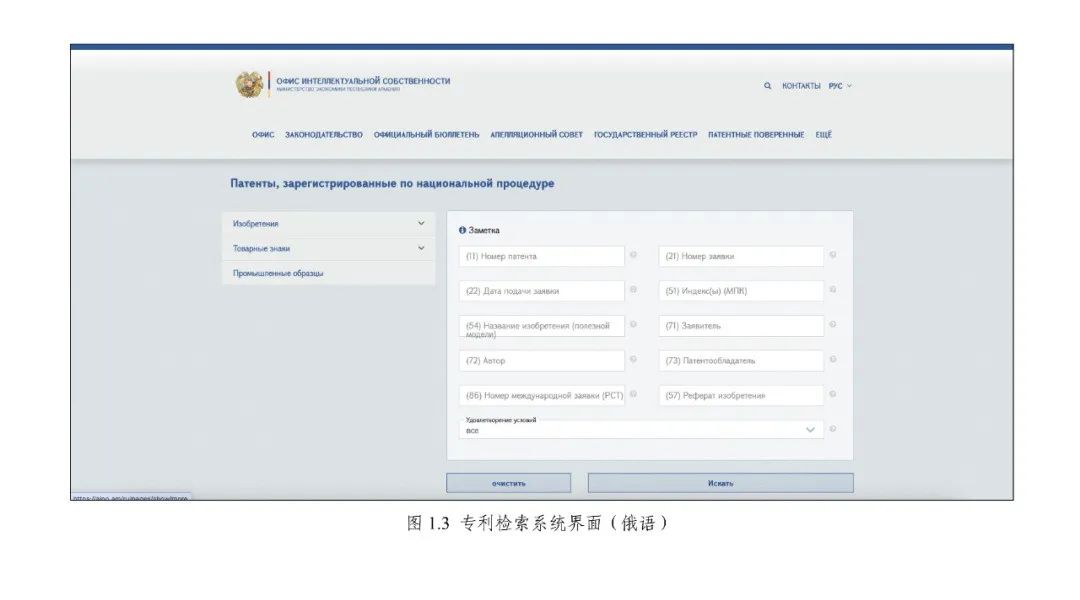
Task: Click the Armenian coat of arms logo
Action: [x=249, y=85]
